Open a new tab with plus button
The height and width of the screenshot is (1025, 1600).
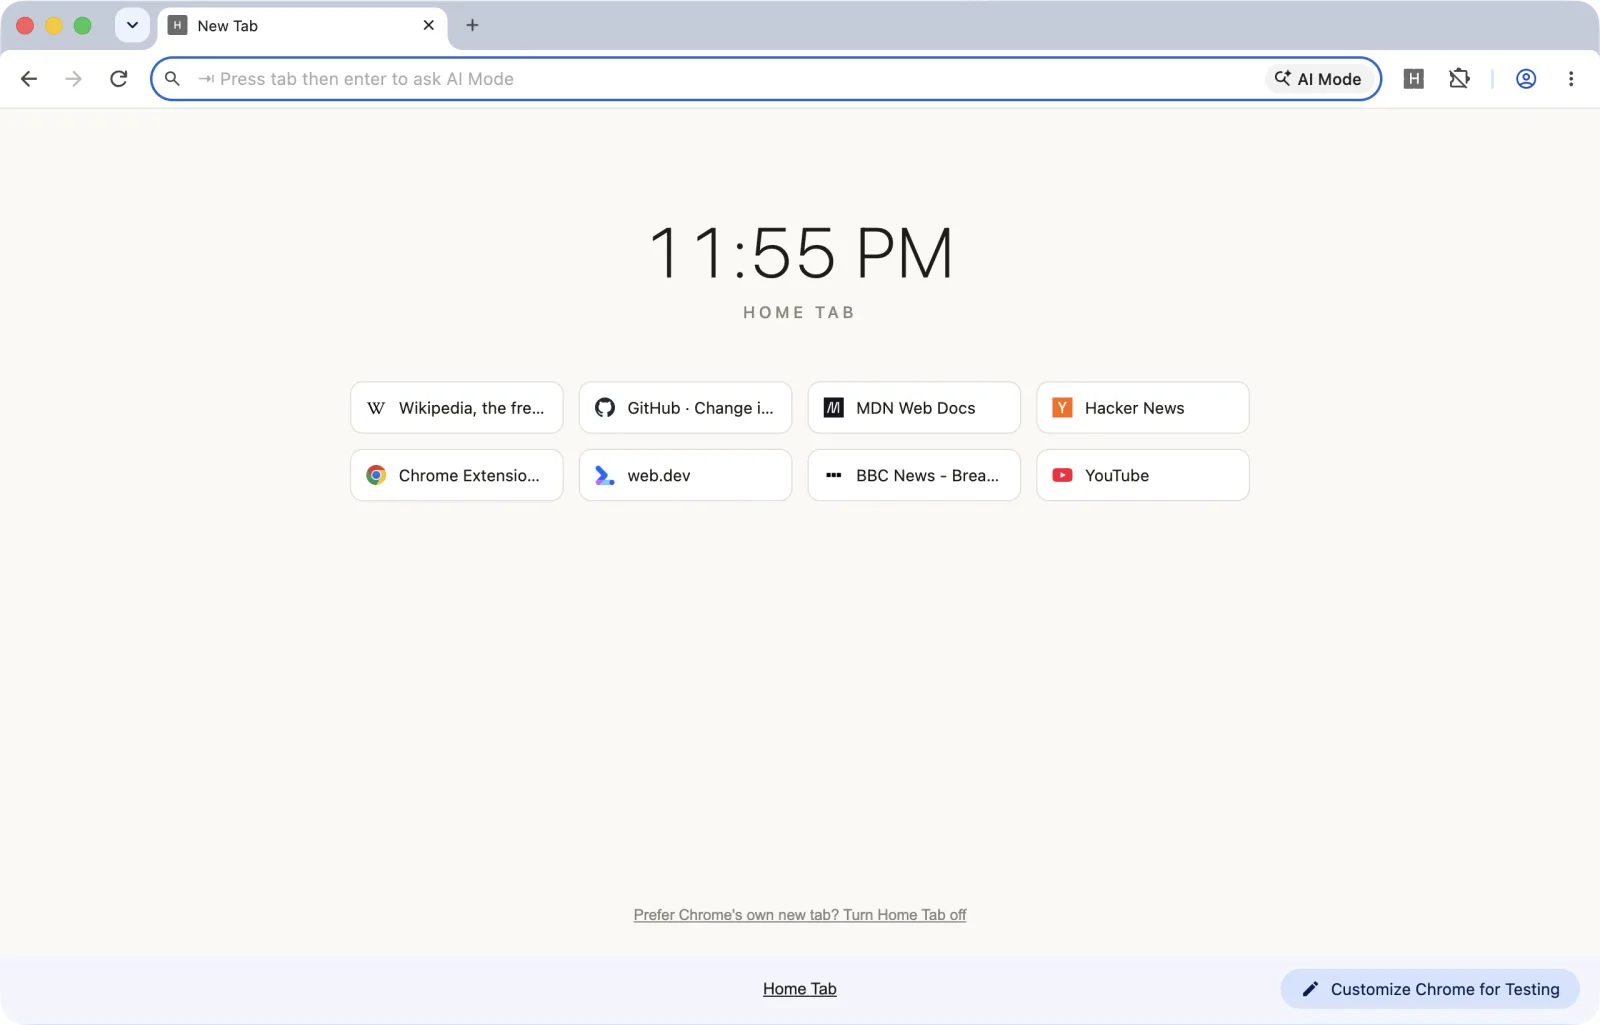(x=472, y=25)
